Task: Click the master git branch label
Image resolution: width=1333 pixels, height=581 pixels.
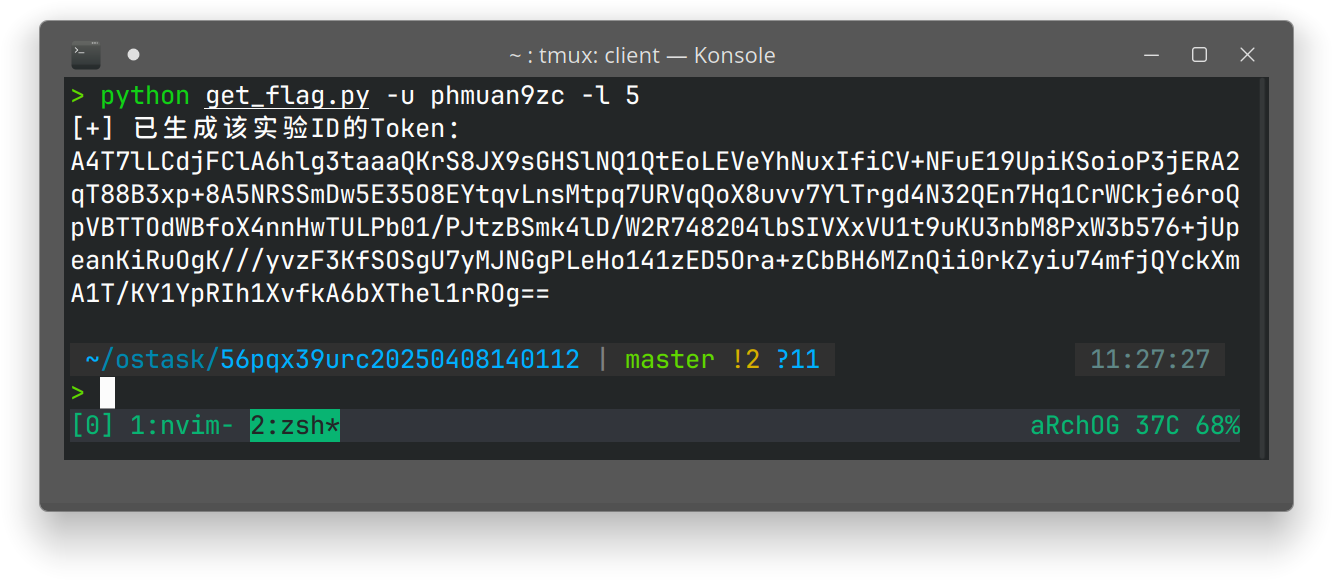Action: tap(669, 359)
